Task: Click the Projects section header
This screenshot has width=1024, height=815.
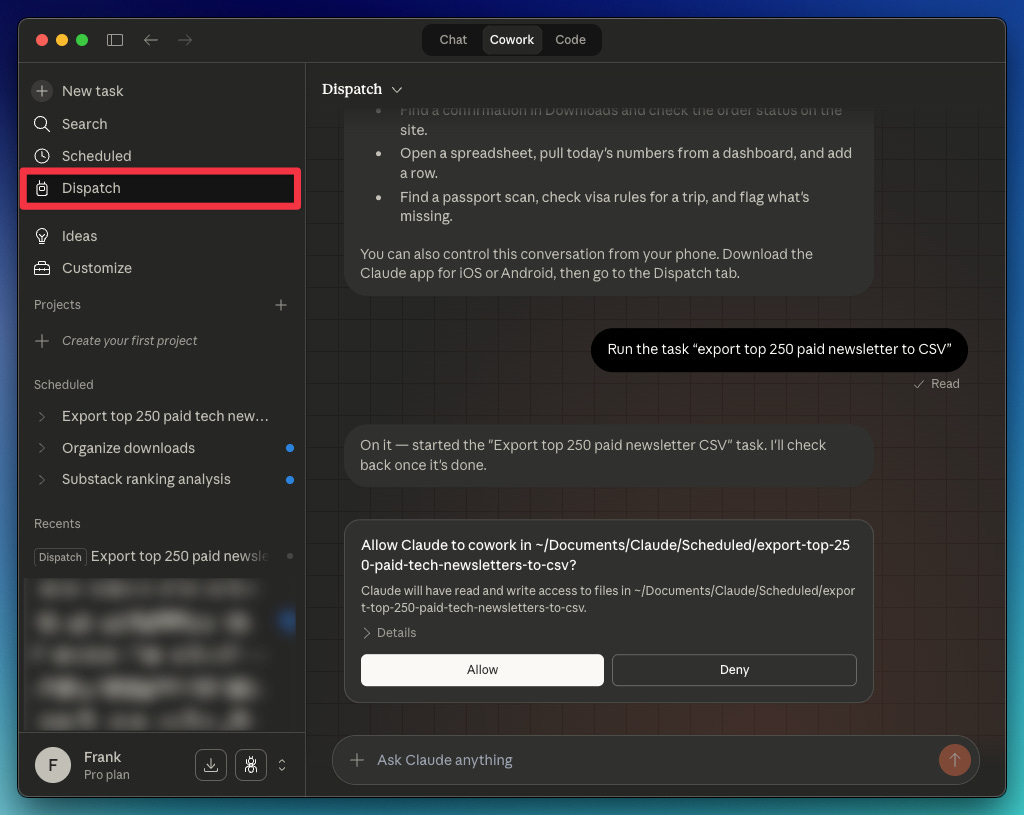Action: pos(57,305)
